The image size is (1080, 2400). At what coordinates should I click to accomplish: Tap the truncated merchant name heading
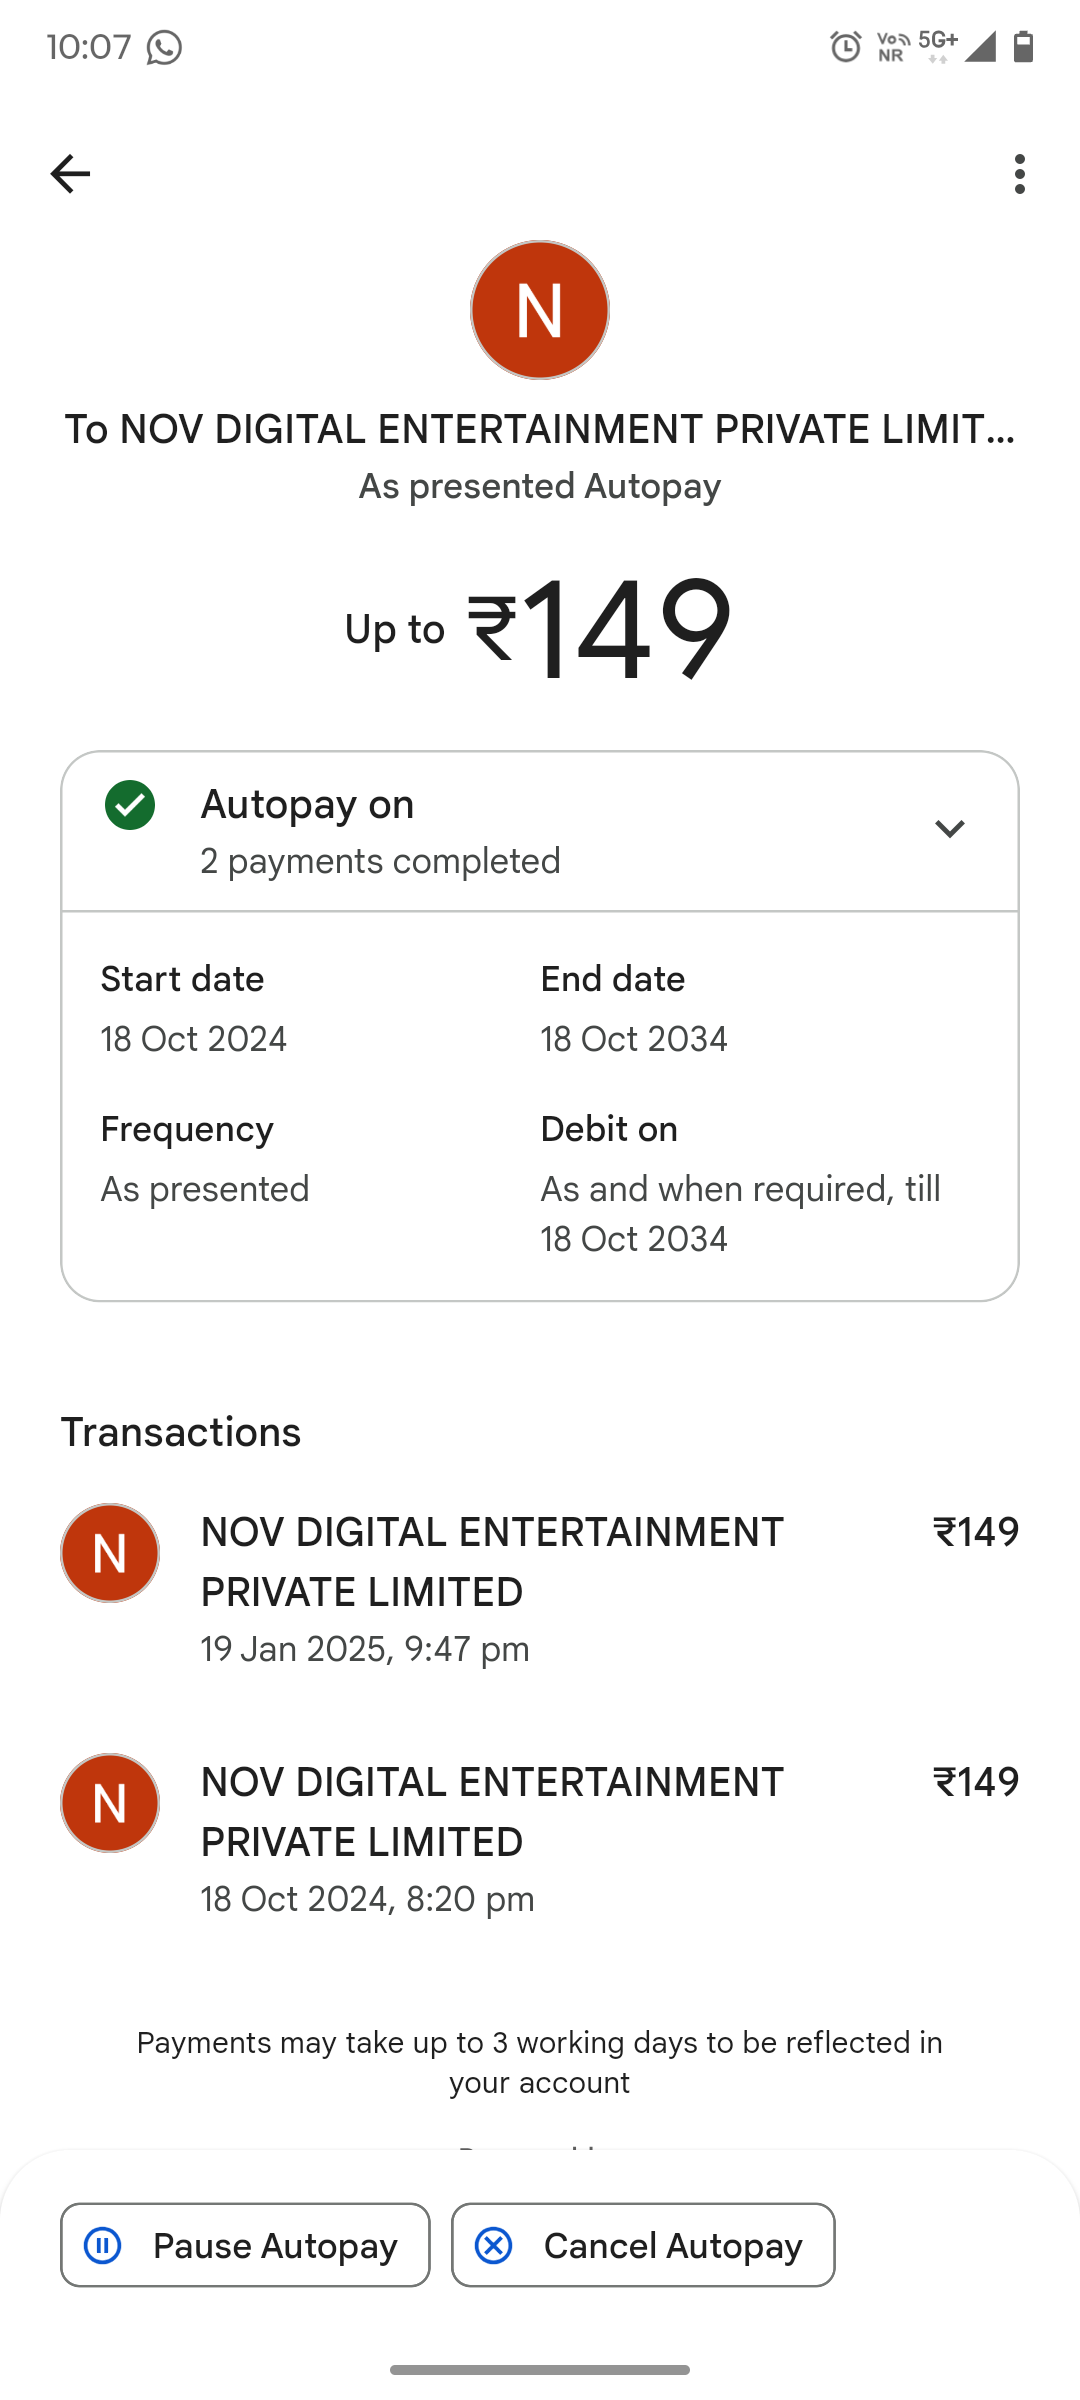tap(540, 430)
